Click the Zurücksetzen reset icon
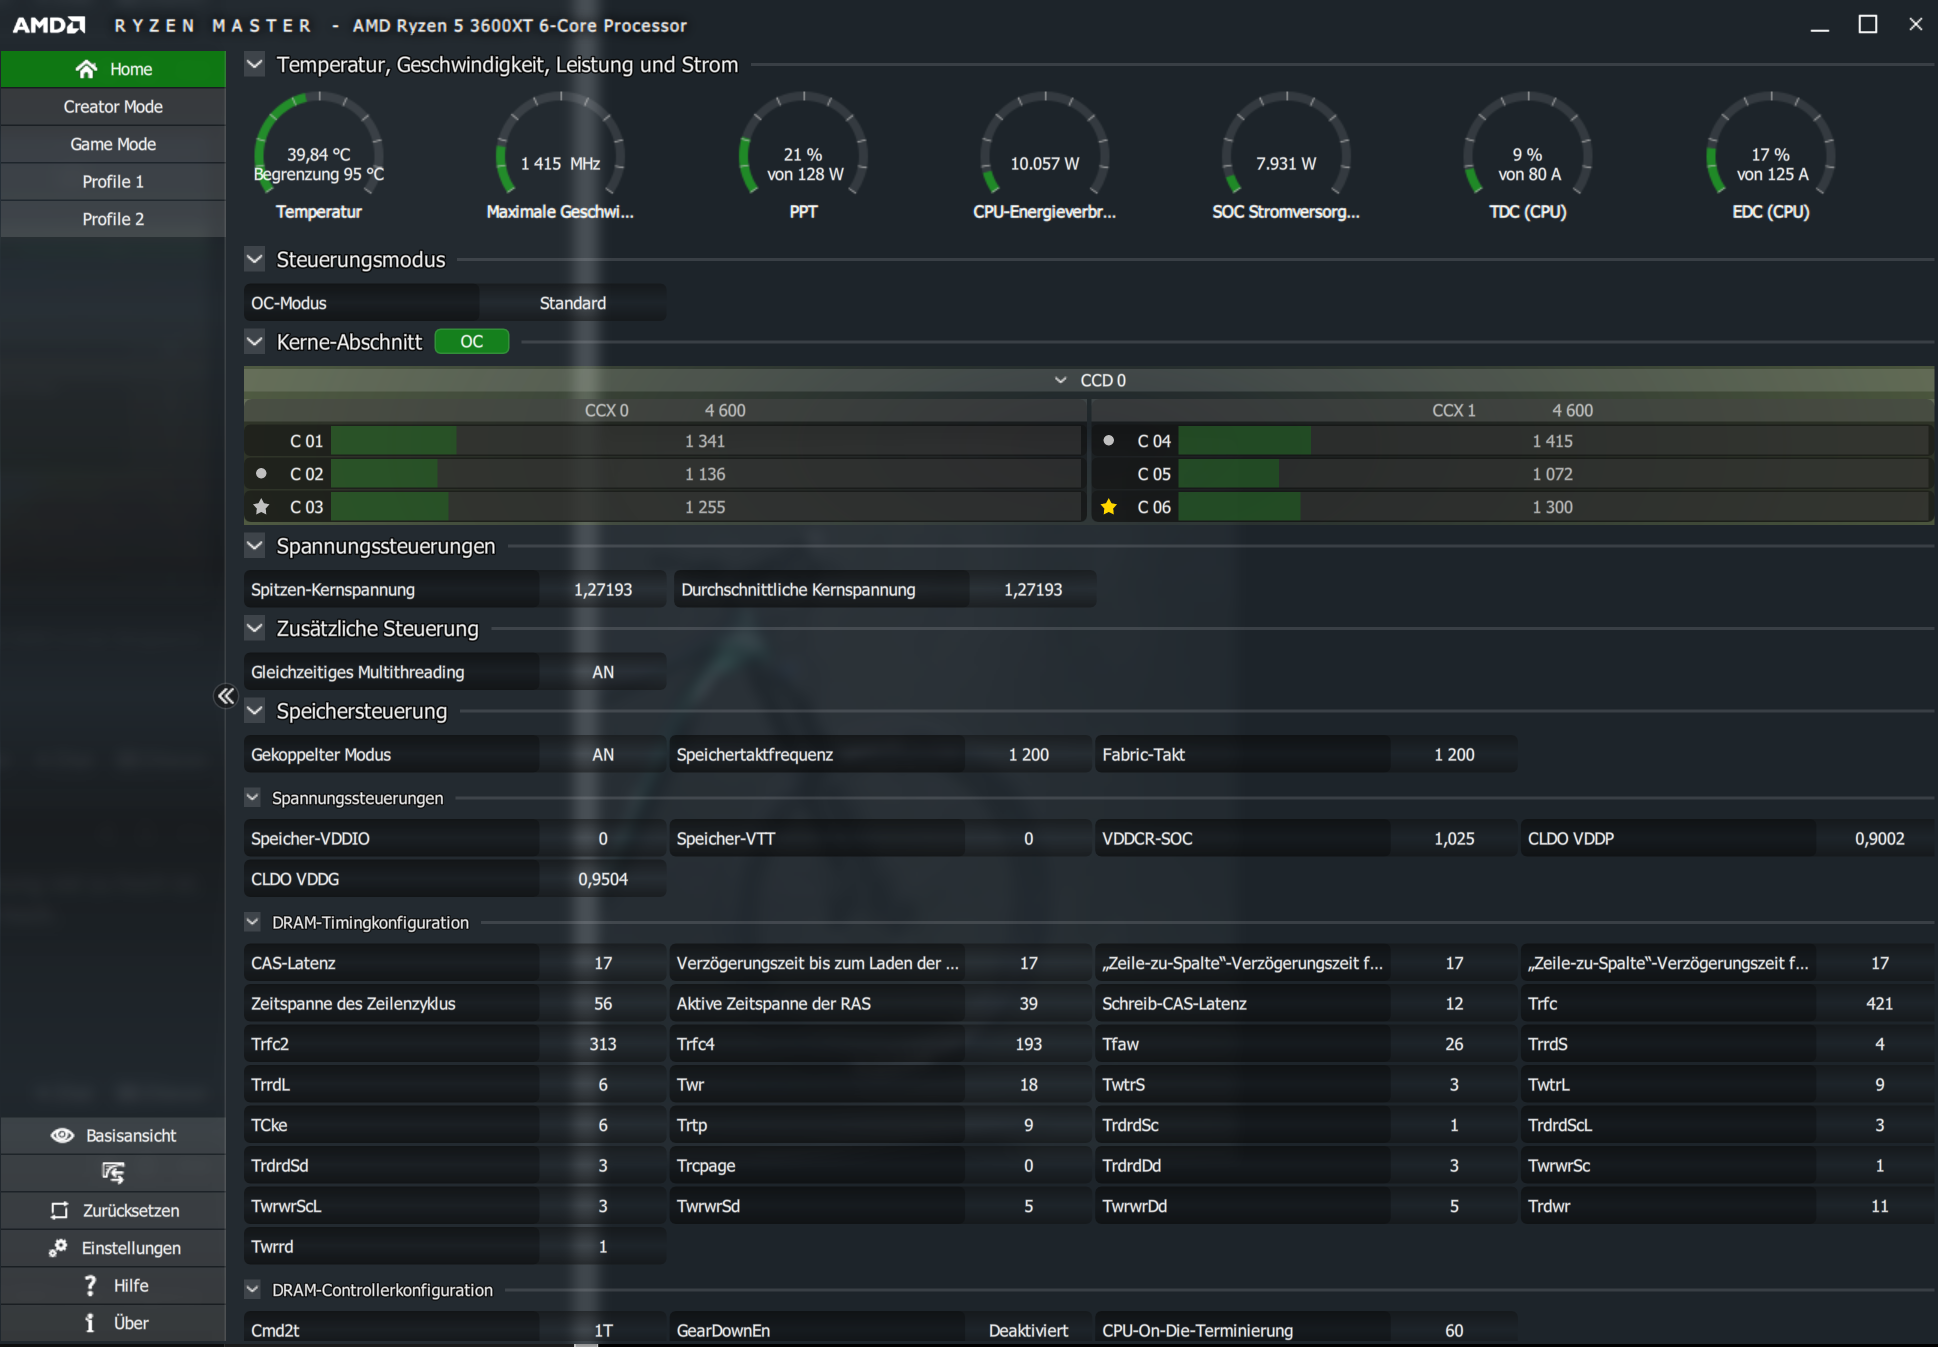Viewport: 1938px width, 1347px height. [59, 1210]
